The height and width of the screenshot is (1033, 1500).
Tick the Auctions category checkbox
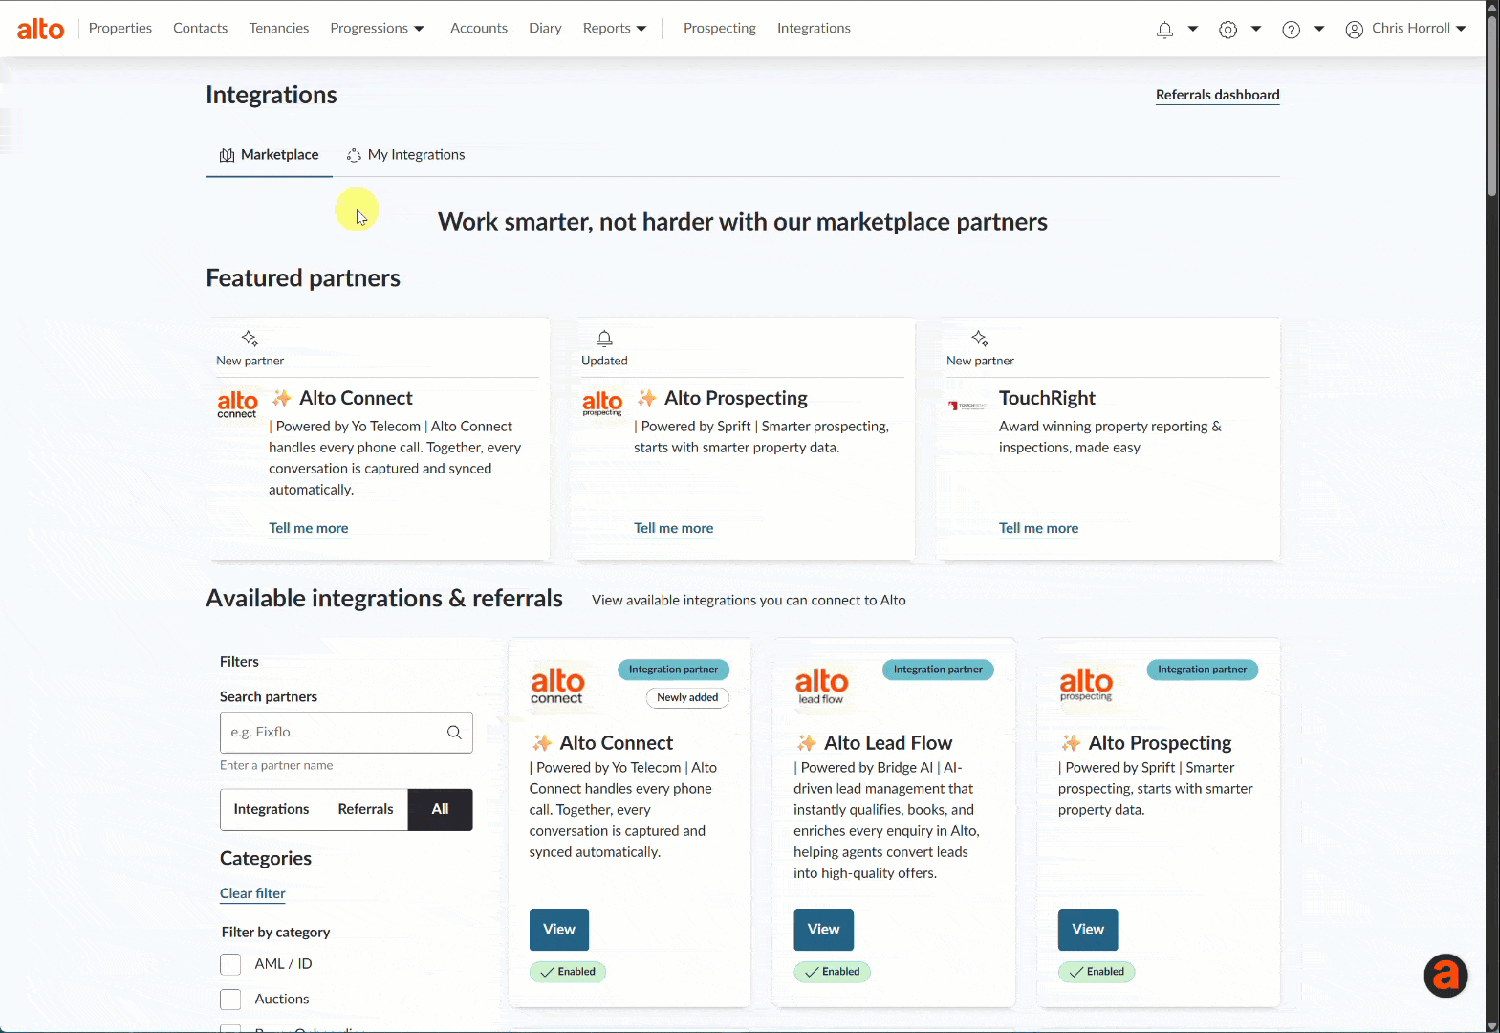point(231,999)
